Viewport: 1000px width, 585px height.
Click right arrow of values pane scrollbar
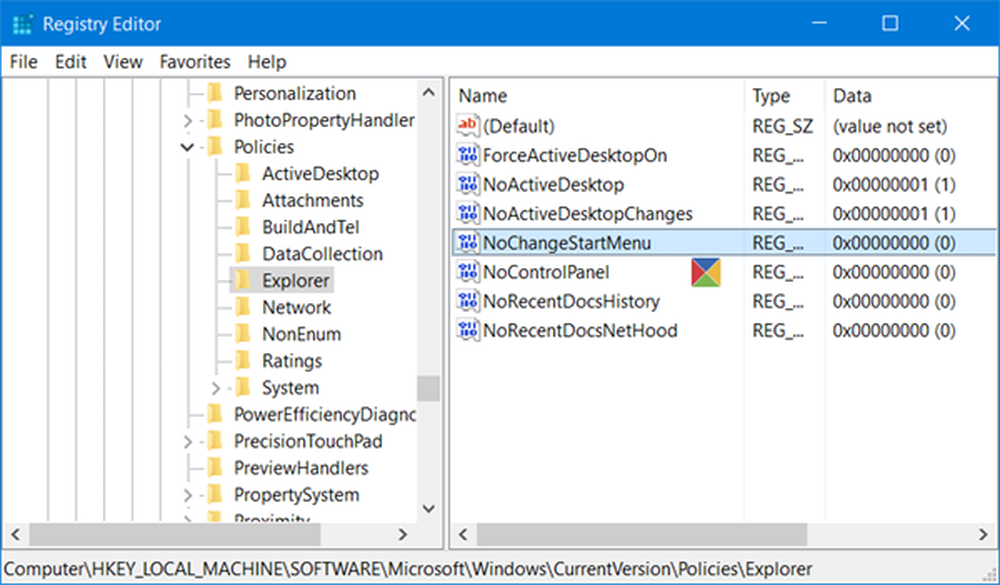[x=983, y=534]
